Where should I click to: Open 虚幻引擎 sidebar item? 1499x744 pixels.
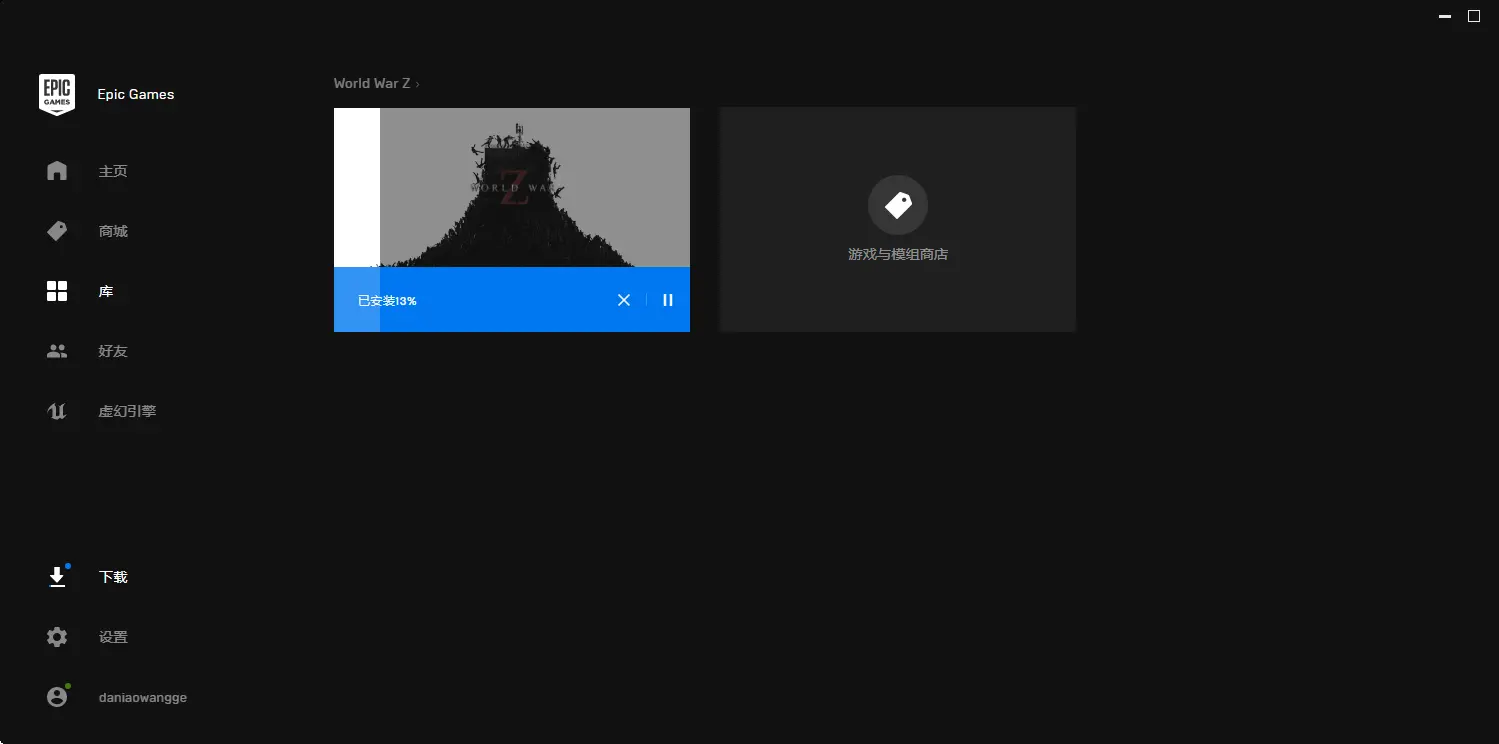point(127,411)
